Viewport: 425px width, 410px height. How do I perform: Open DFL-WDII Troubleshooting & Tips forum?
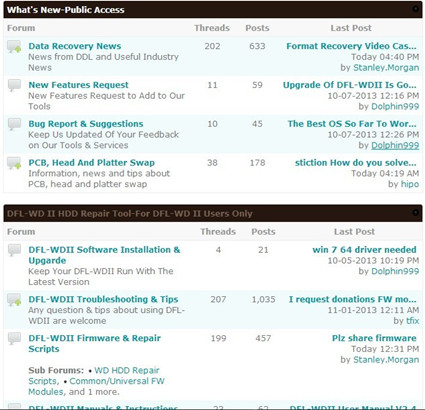tap(103, 299)
